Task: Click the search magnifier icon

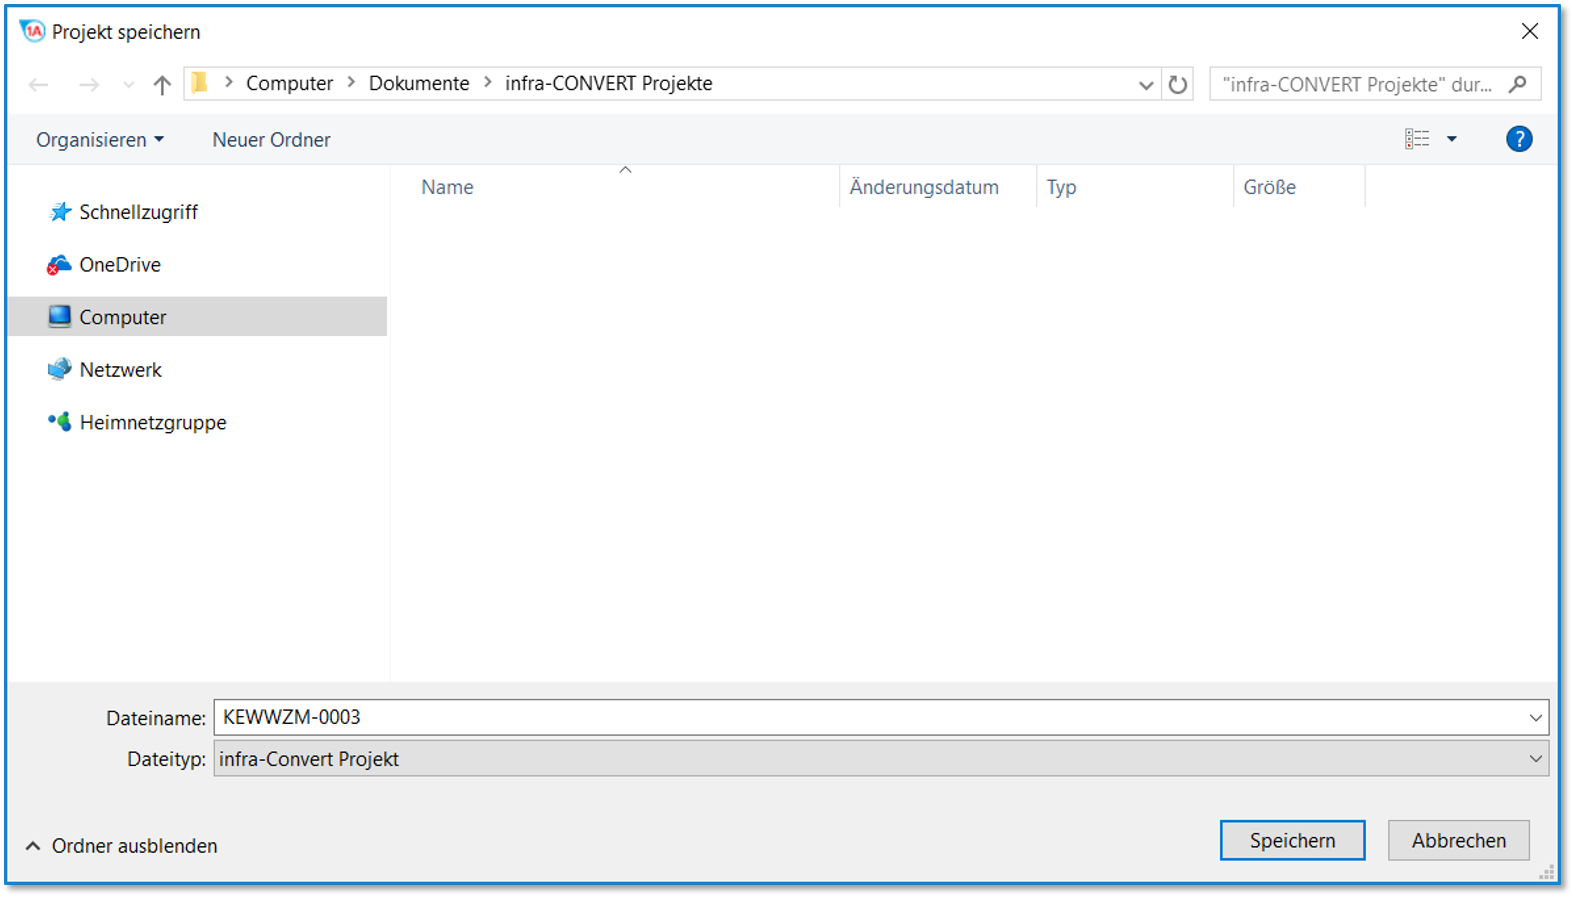Action: click(1517, 84)
